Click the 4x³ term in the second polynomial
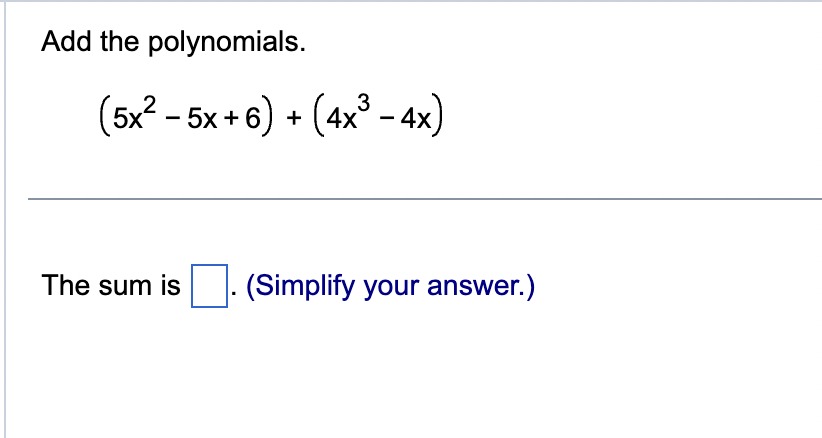The height and width of the screenshot is (438, 822). pyautogui.click(x=349, y=114)
